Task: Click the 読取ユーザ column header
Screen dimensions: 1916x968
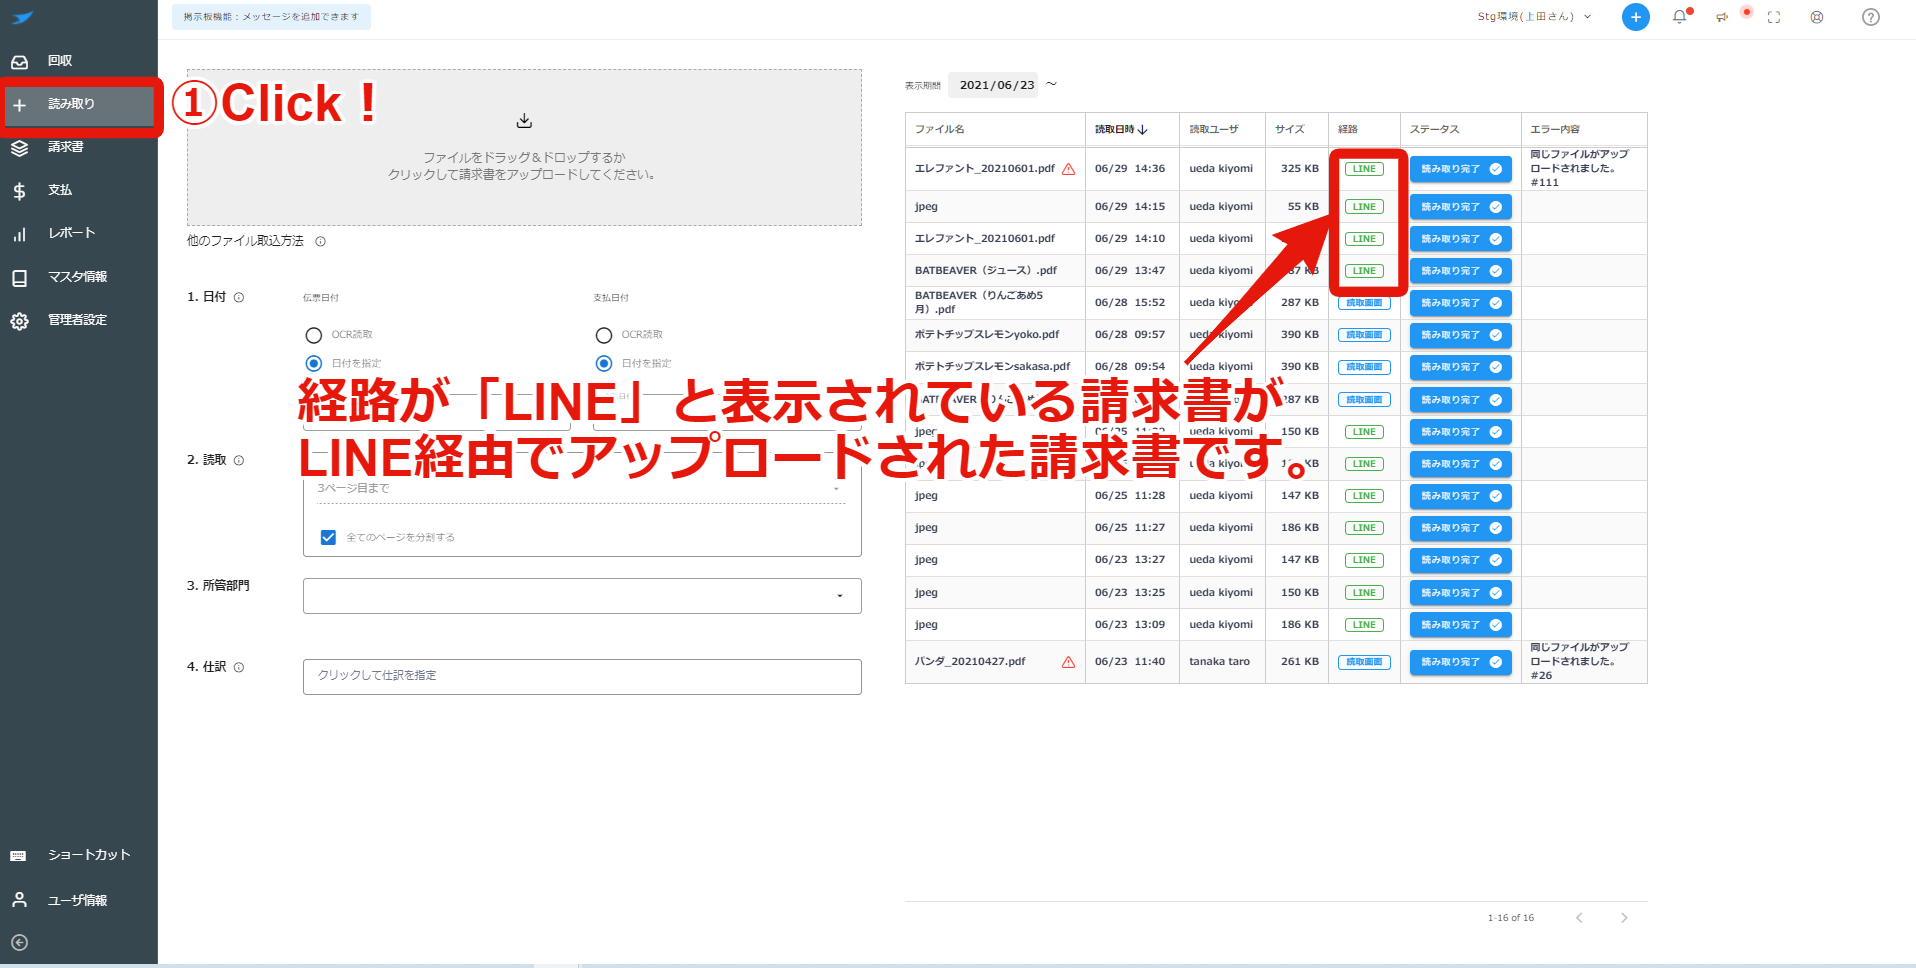Action: coord(1213,129)
